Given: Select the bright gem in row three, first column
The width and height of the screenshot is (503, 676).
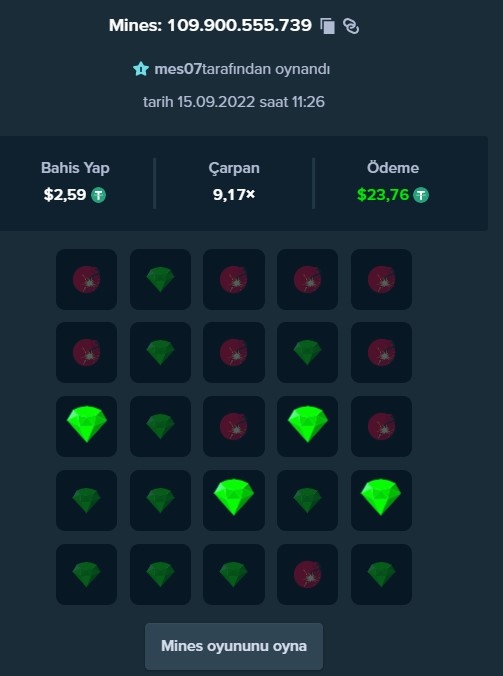Looking at the screenshot, I should tap(86, 426).
